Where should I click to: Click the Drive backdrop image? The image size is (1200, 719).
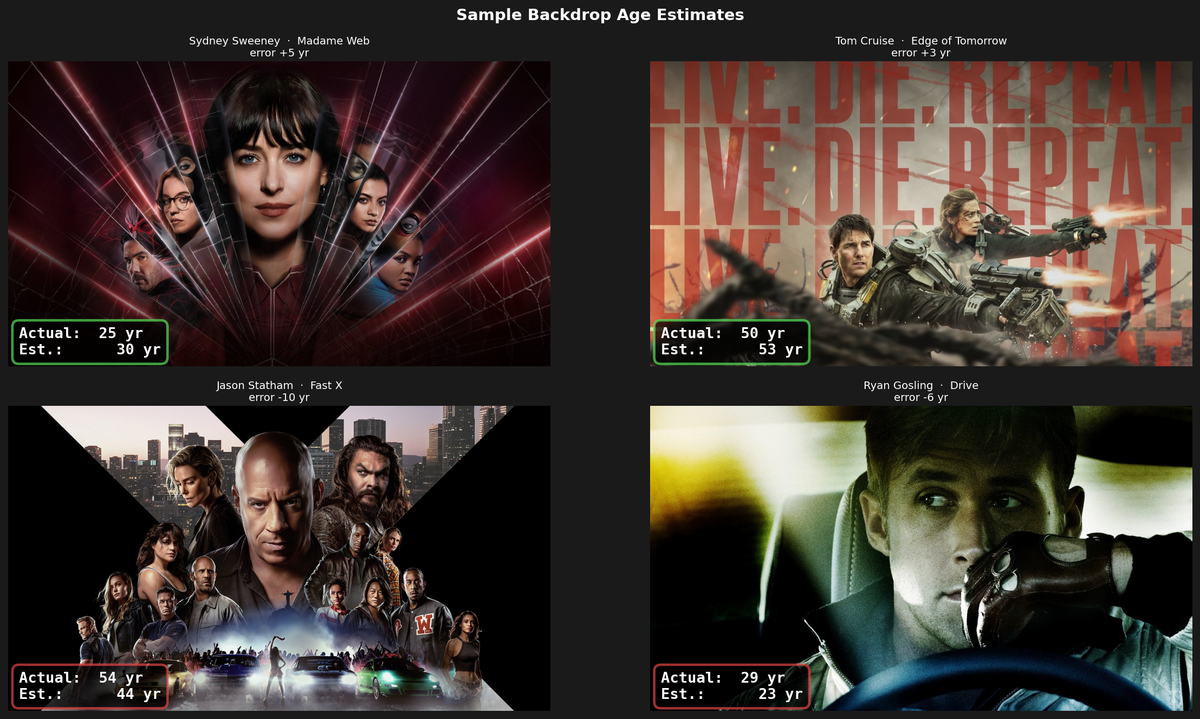[921, 558]
